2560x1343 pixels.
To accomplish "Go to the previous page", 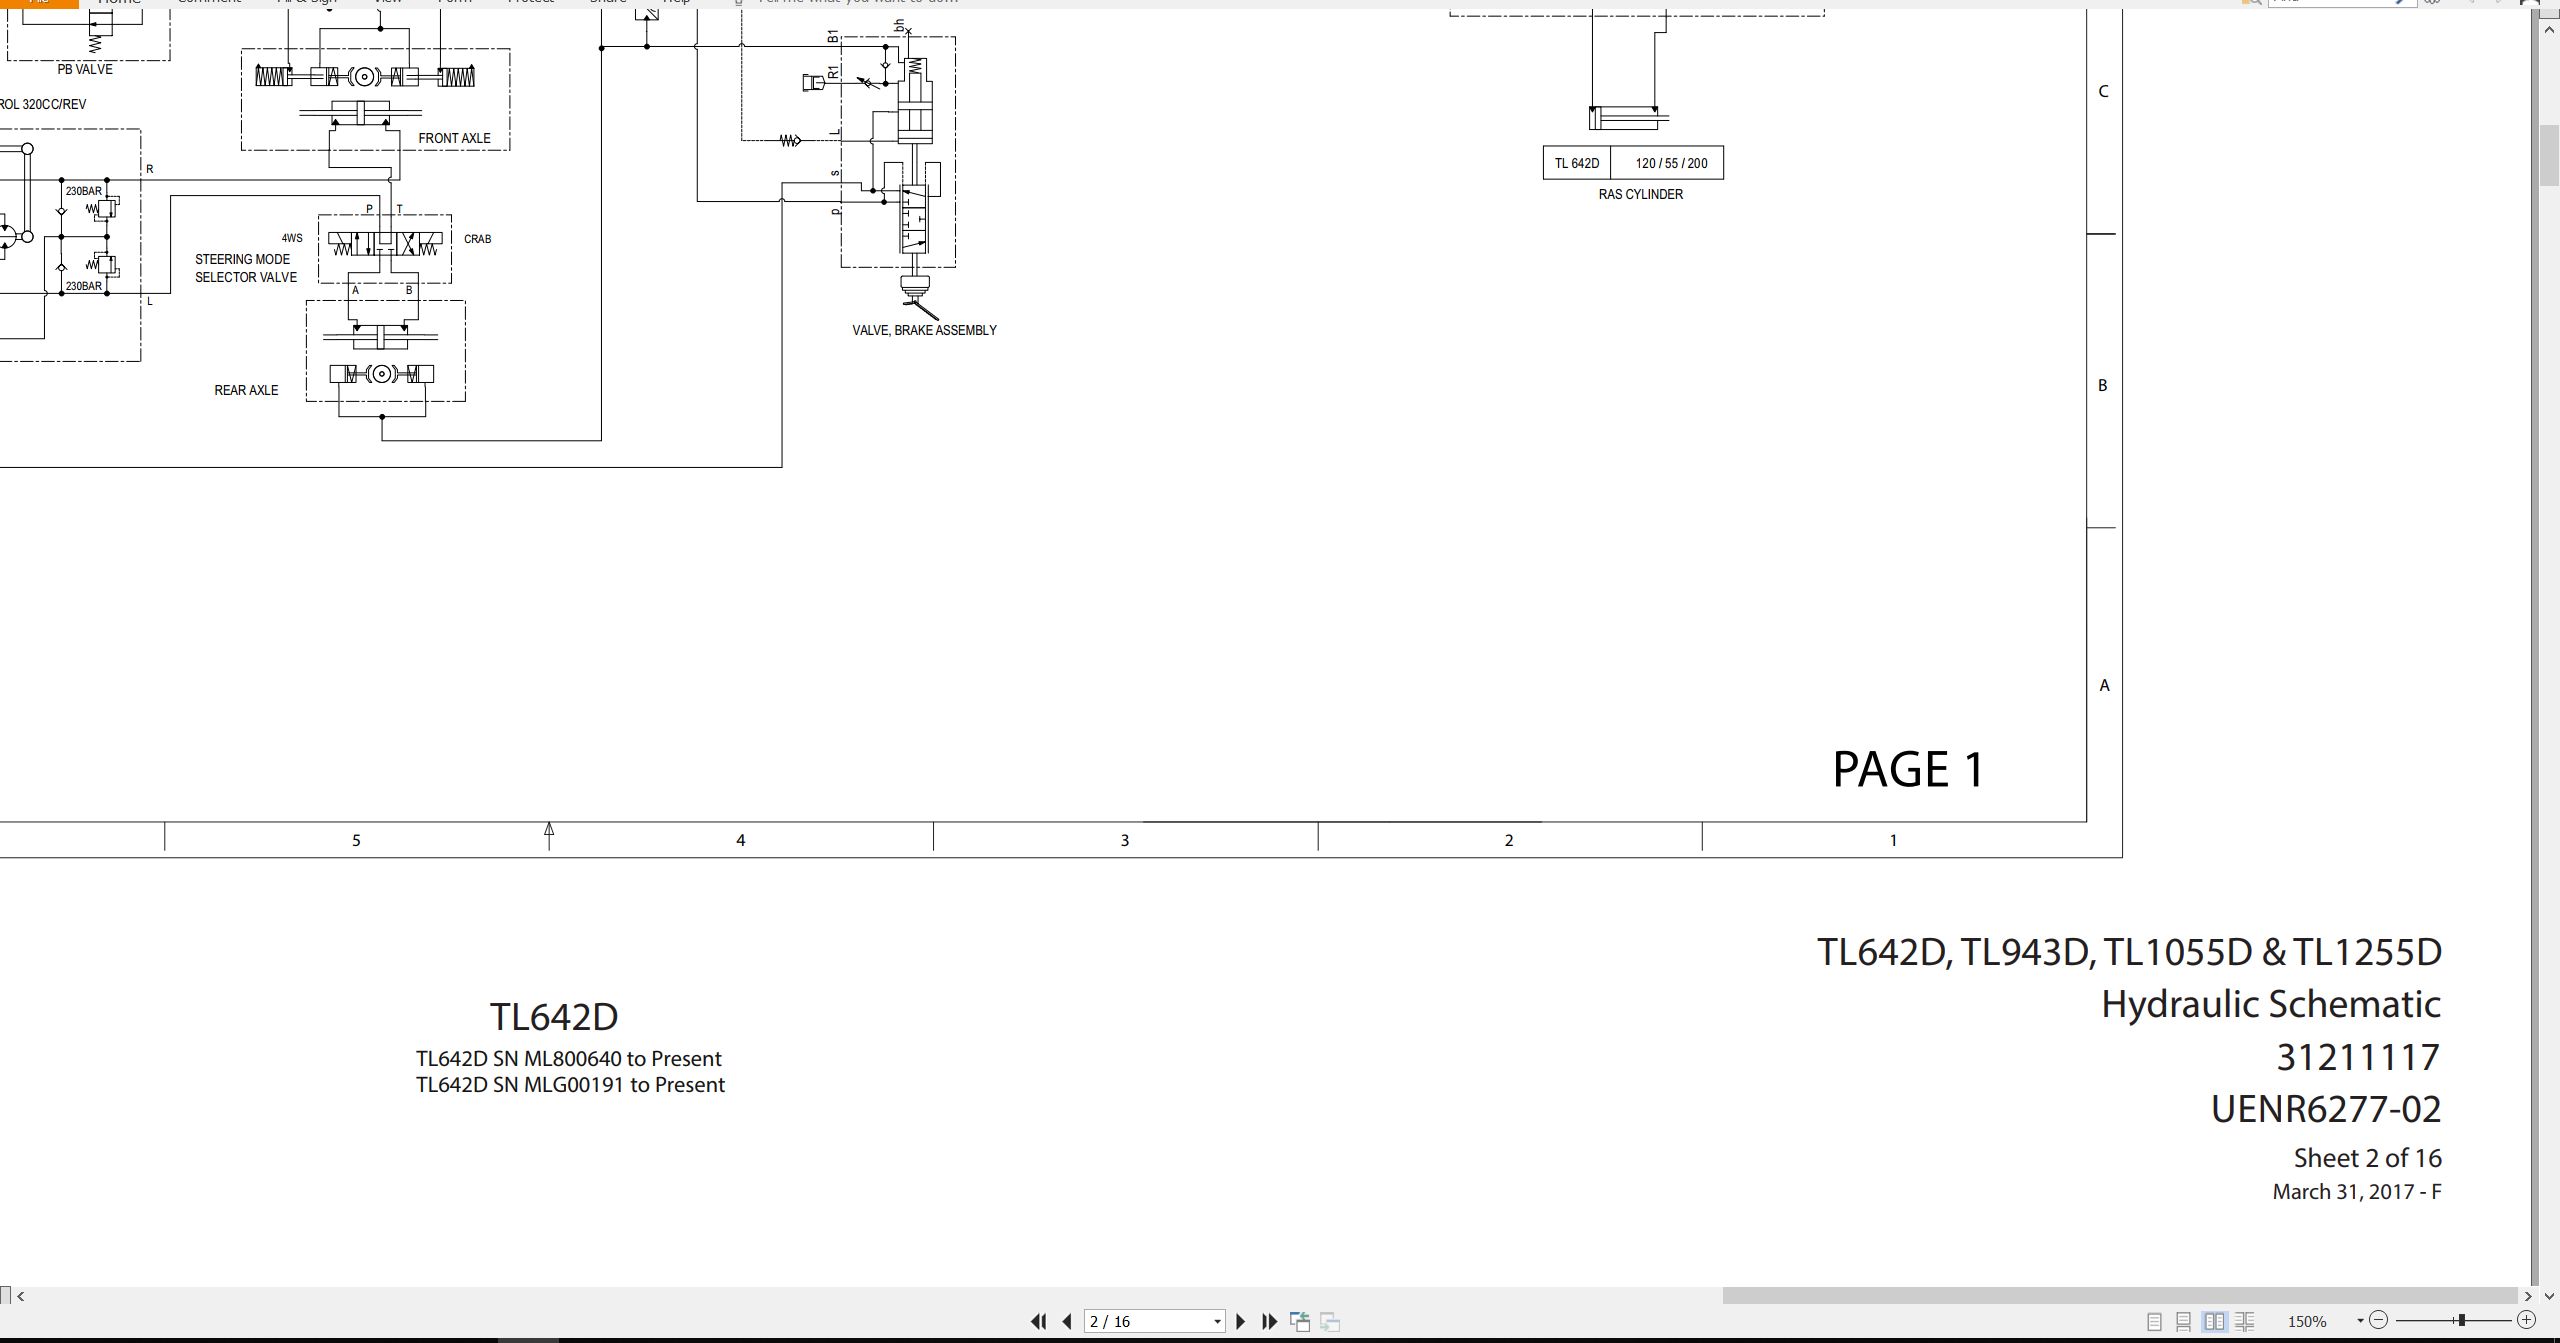I will [x=1066, y=1321].
